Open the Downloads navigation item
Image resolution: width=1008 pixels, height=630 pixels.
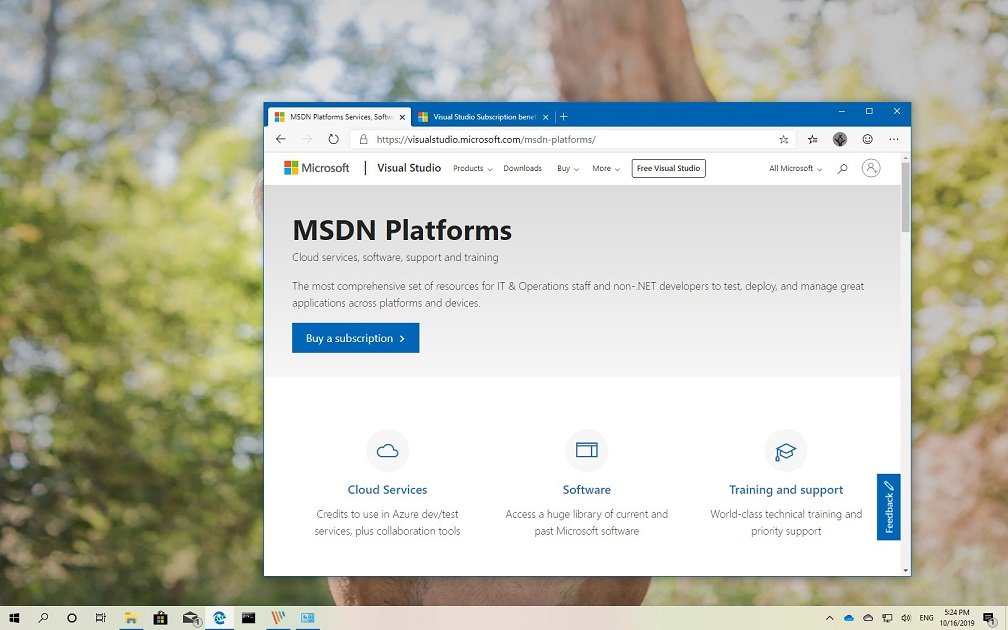pos(522,169)
